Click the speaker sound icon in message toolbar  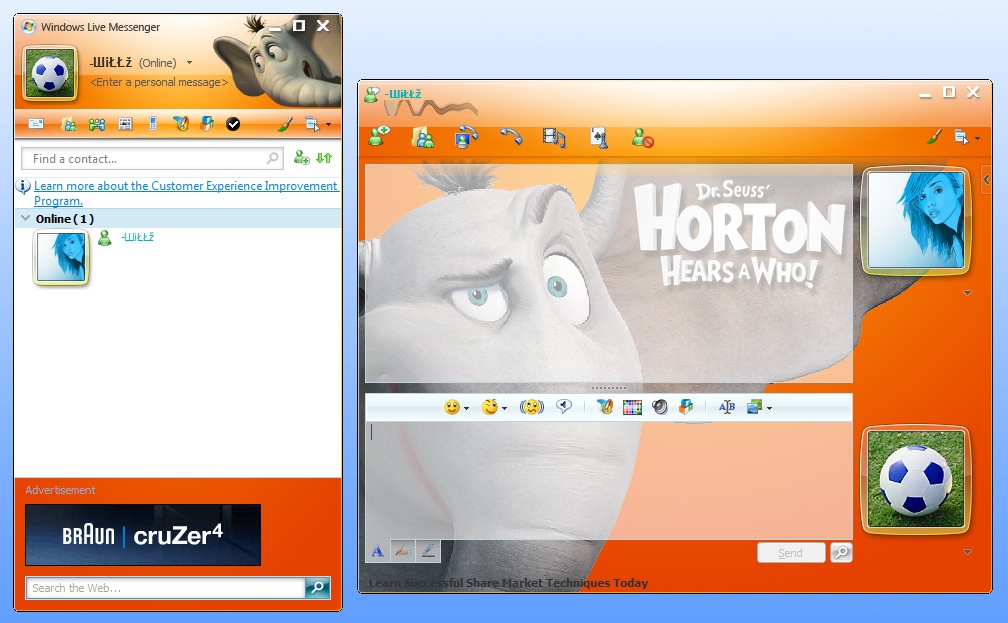click(660, 407)
